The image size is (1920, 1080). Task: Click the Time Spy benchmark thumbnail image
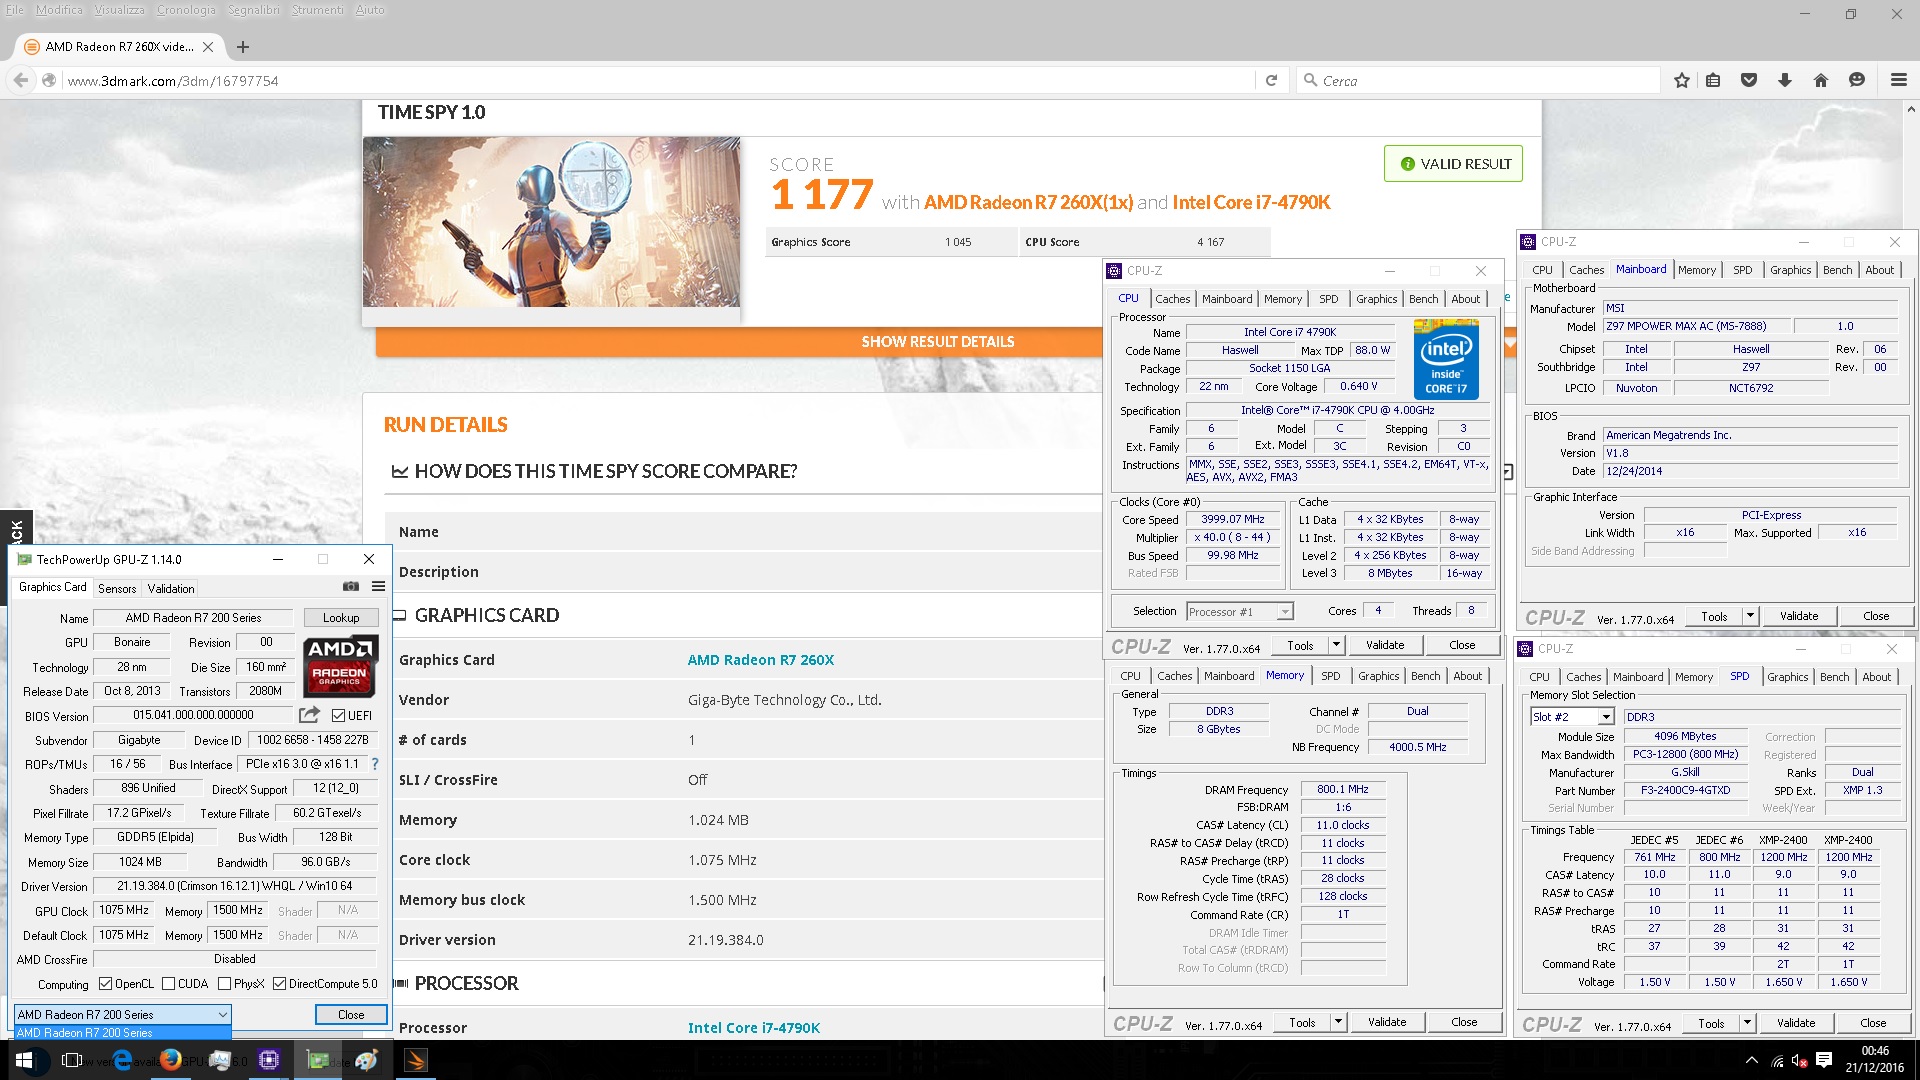552,222
